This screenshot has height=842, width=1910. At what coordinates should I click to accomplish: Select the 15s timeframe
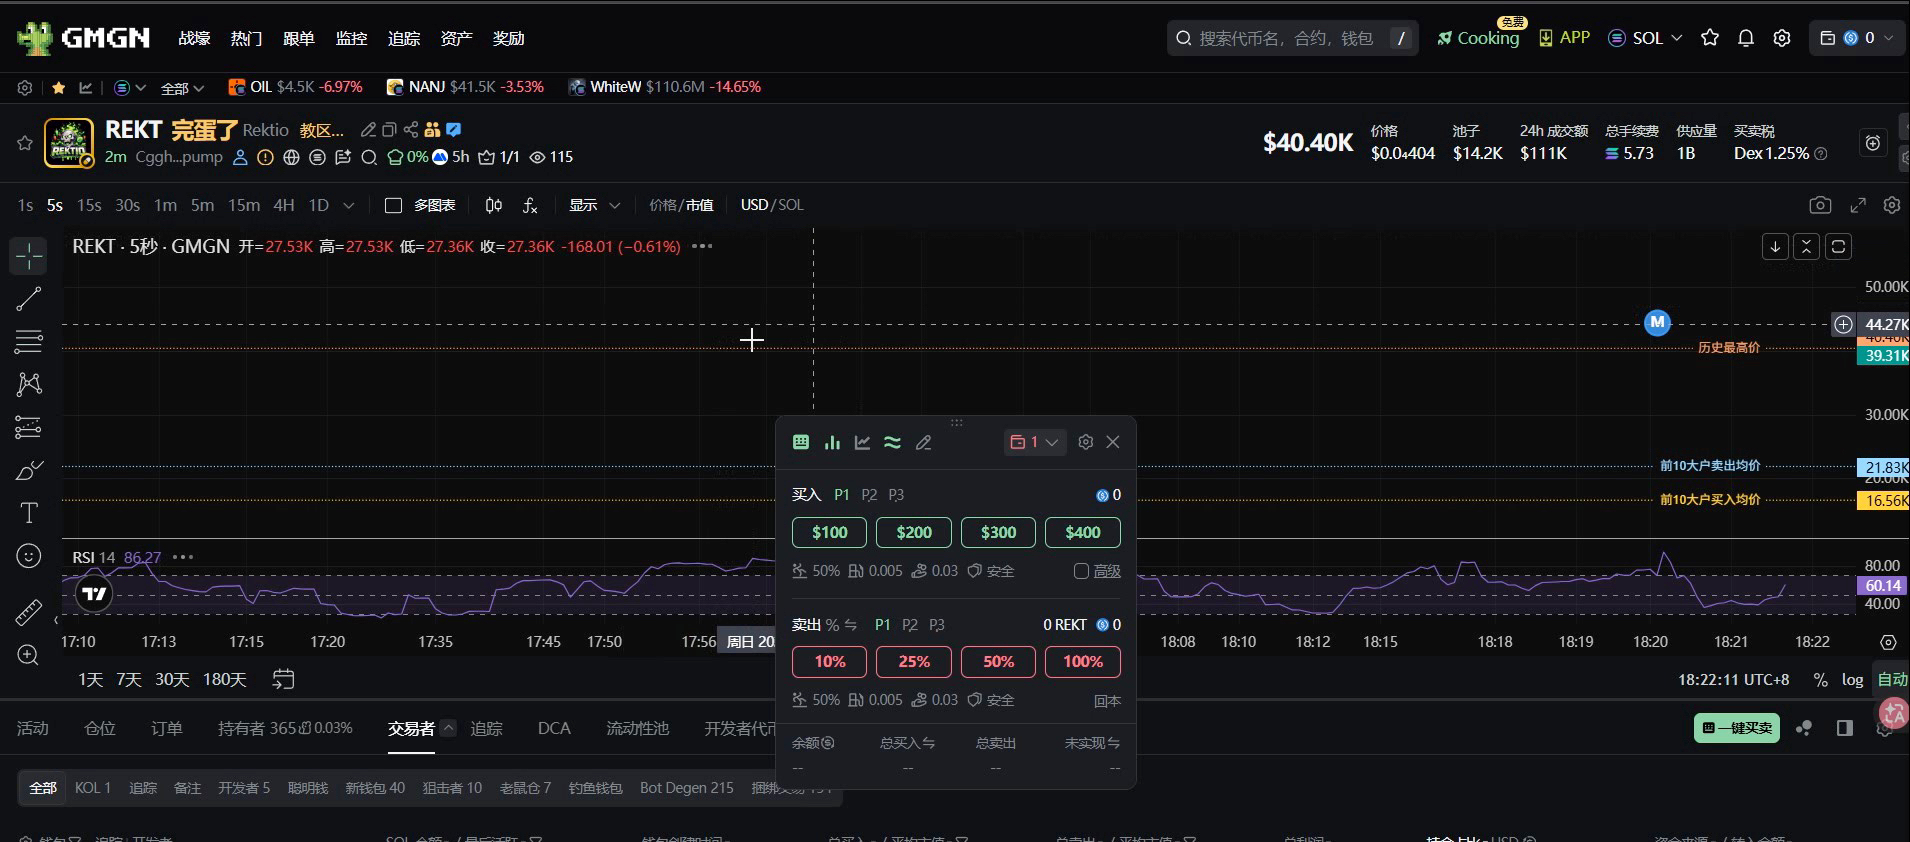(89, 205)
